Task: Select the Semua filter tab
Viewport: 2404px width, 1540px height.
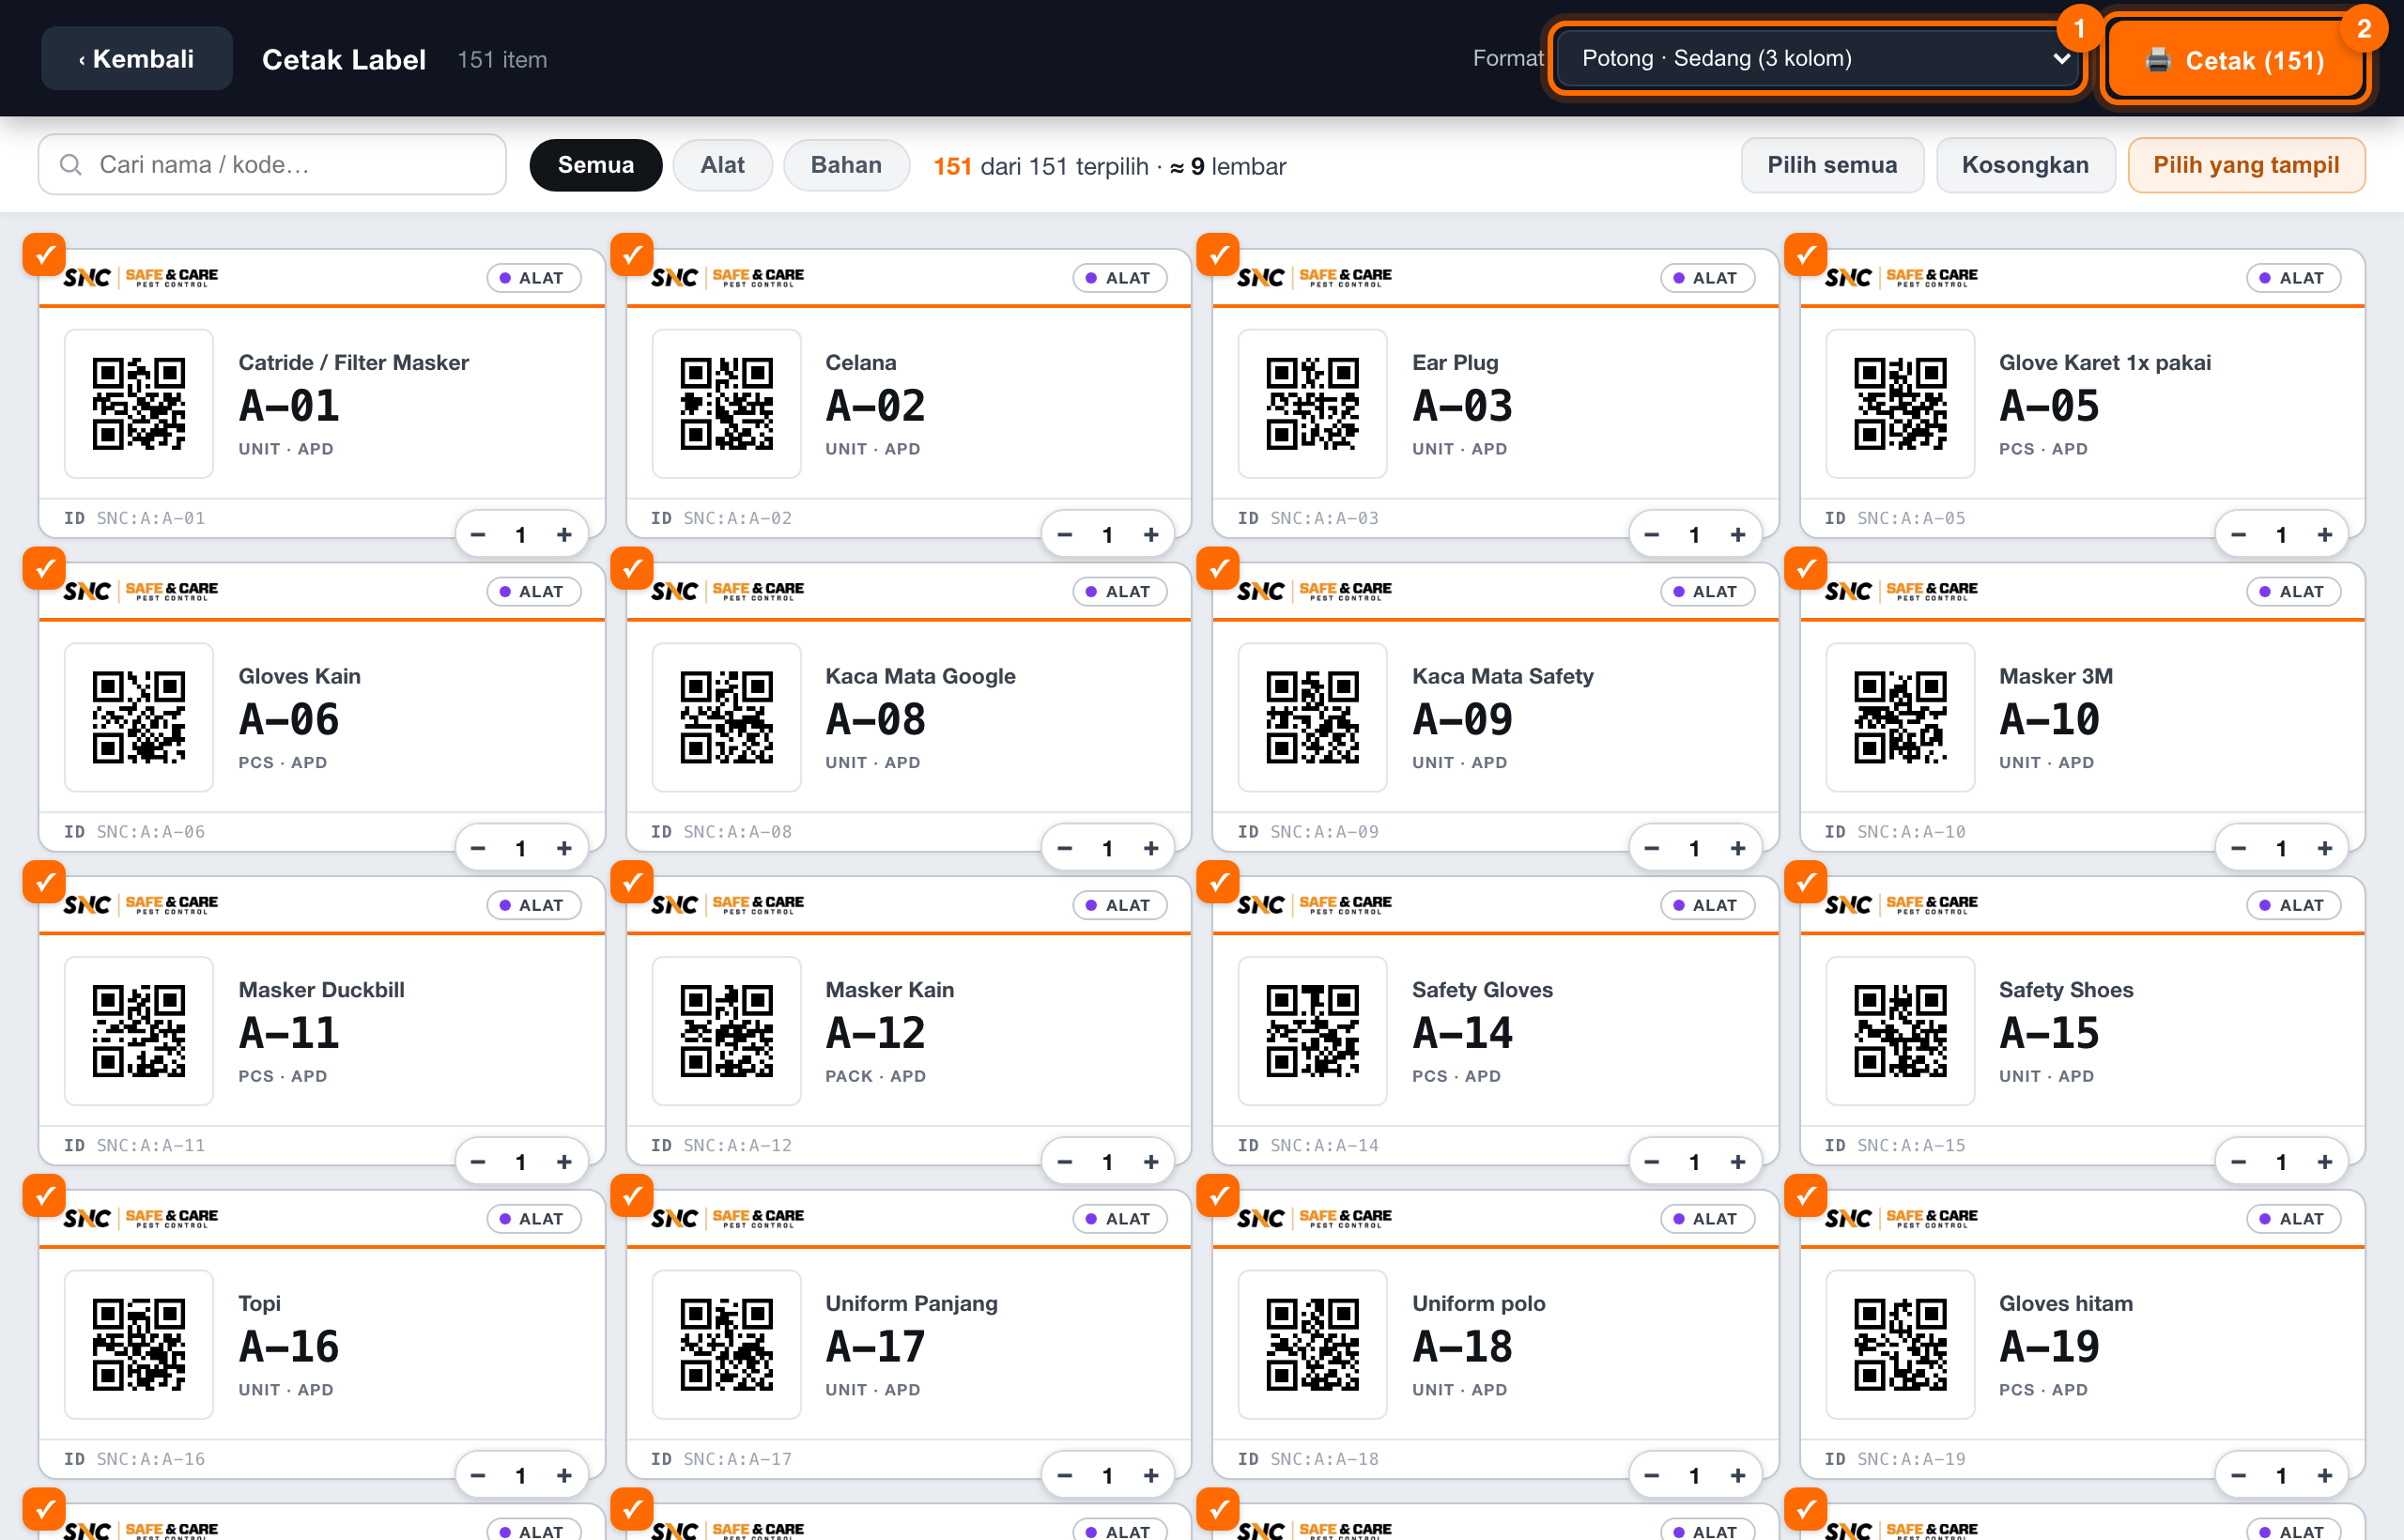Action: coord(595,165)
